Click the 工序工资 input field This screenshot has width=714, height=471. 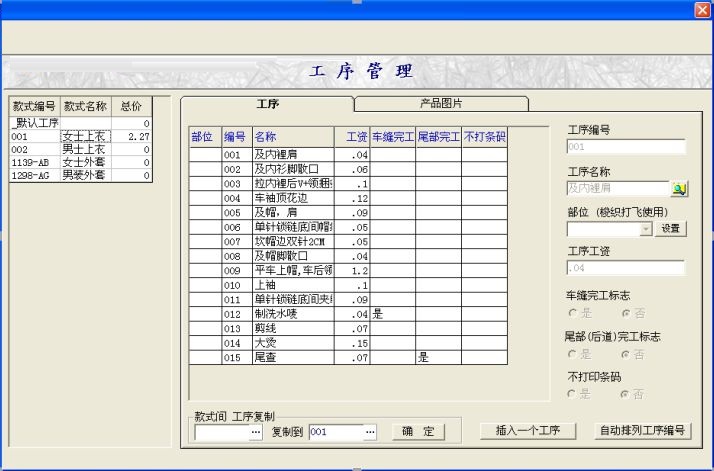[625, 268]
